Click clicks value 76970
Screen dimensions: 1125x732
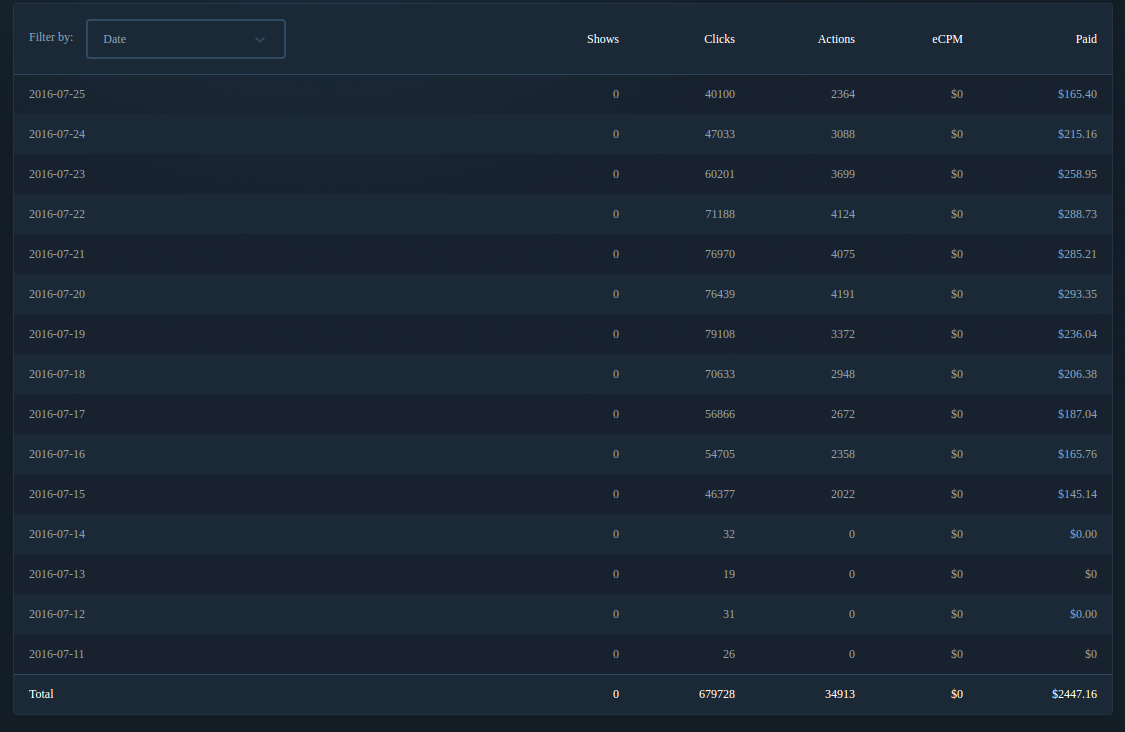click(720, 254)
